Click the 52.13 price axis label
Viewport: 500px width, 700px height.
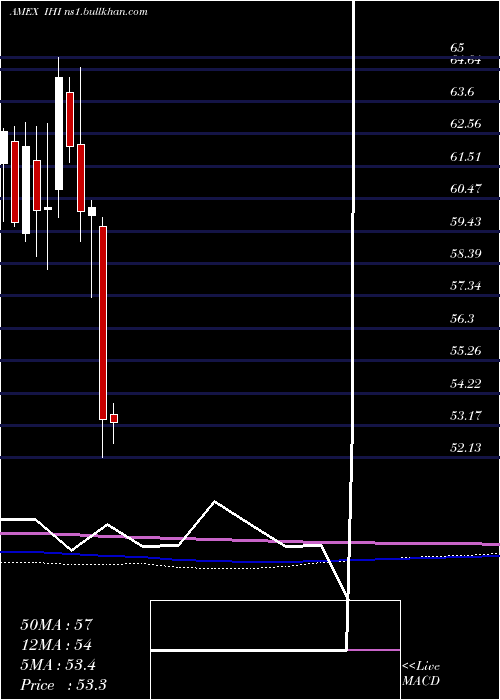(466, 448)
